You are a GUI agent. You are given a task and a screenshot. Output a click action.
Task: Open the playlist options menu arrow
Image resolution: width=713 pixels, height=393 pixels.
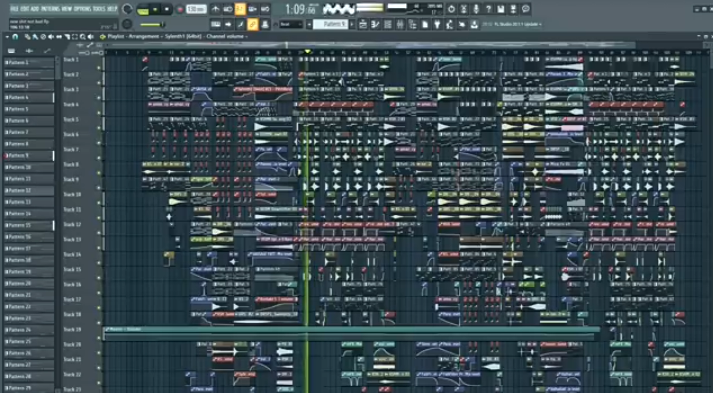(x=7, y=36)
